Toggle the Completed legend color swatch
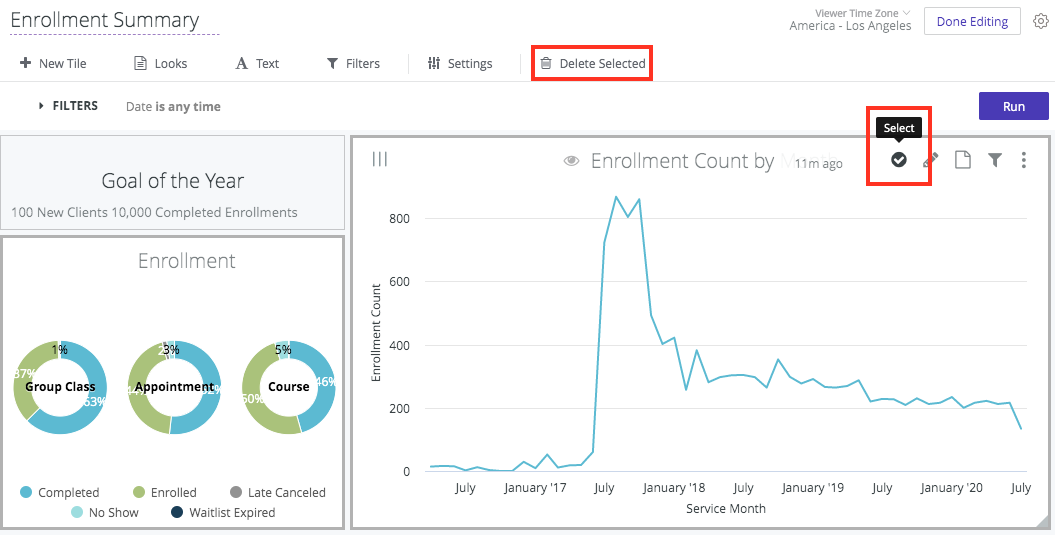Viewport: 1055px width, 535px height. (25, 492)
